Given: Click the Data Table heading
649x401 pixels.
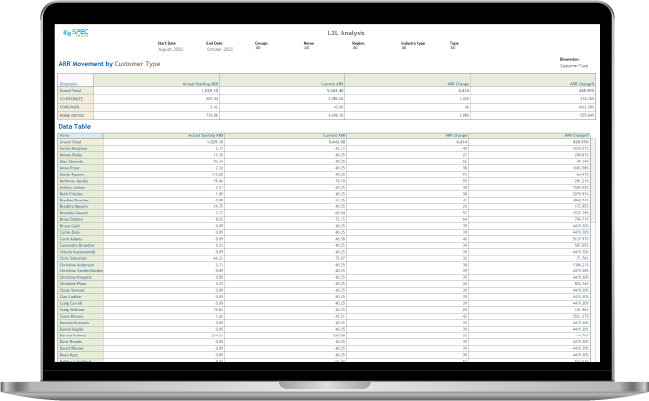Looking at the screenshot, I should point(75,127).
